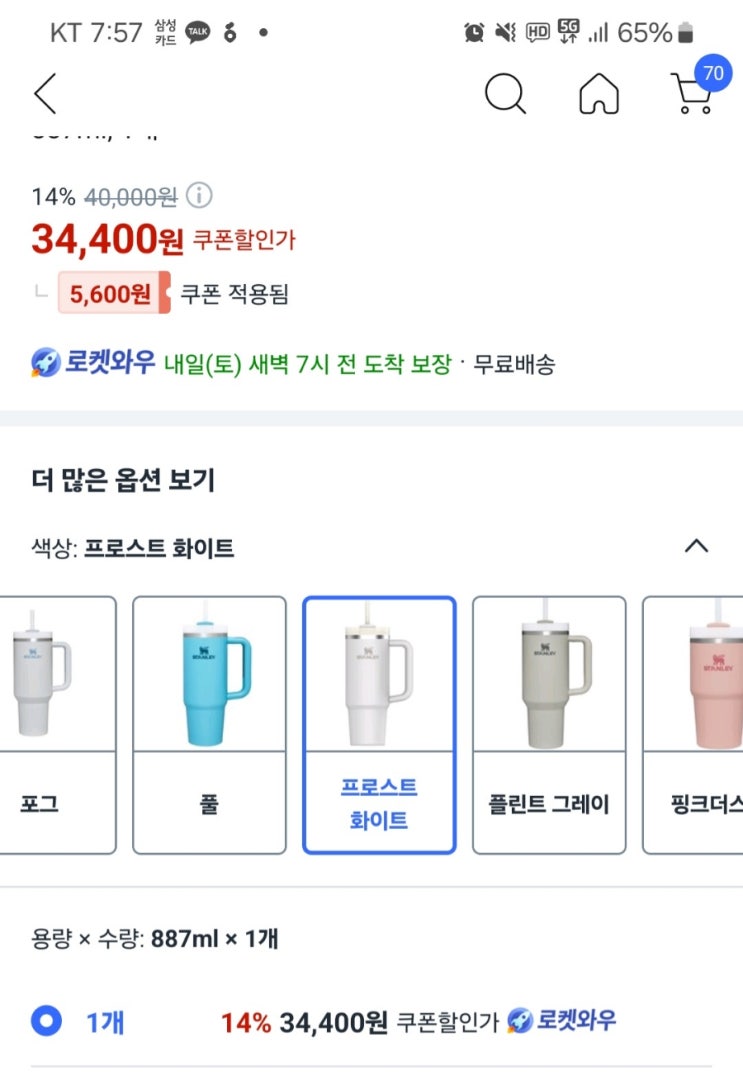Go to home via house icon
Viewport: 743px width, 1080px height.
pos(599,94)
